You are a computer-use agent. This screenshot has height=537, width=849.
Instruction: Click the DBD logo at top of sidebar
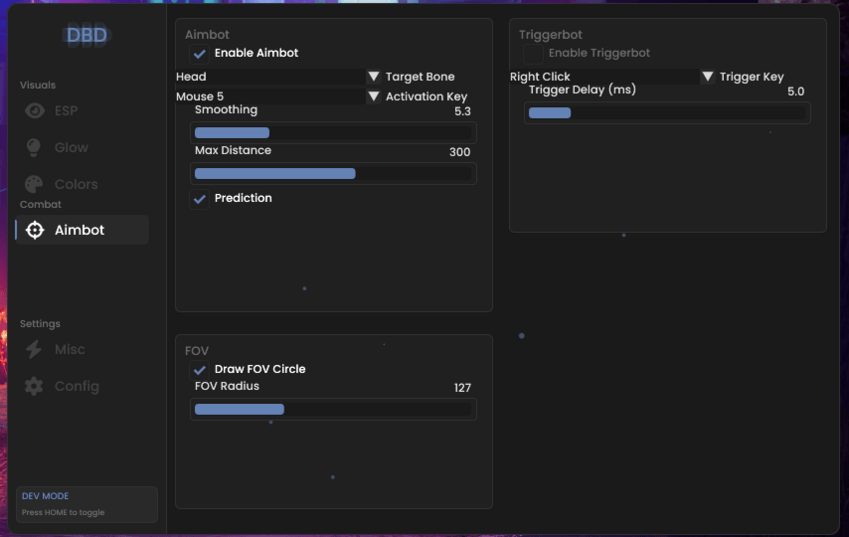coord(87,35)
